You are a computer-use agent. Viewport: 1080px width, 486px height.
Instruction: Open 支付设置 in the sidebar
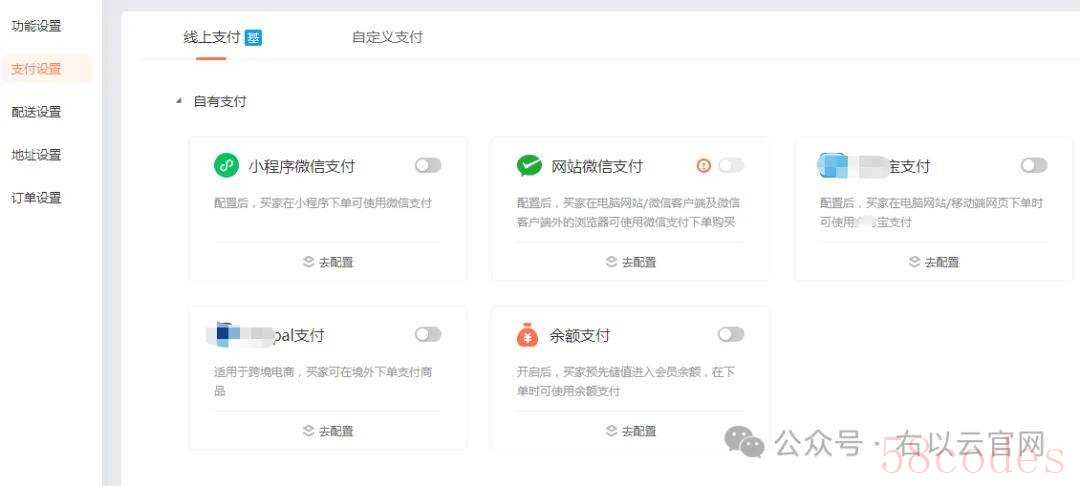[37, 69]
